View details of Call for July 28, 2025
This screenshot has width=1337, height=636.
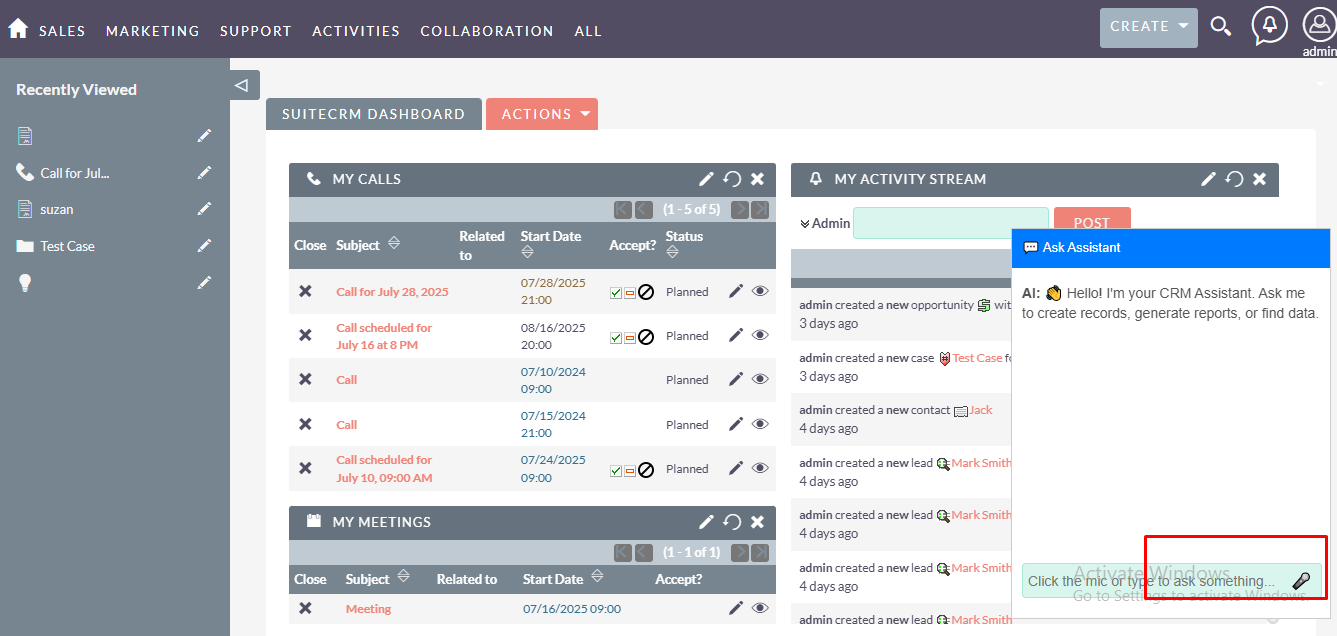[760, 292]
